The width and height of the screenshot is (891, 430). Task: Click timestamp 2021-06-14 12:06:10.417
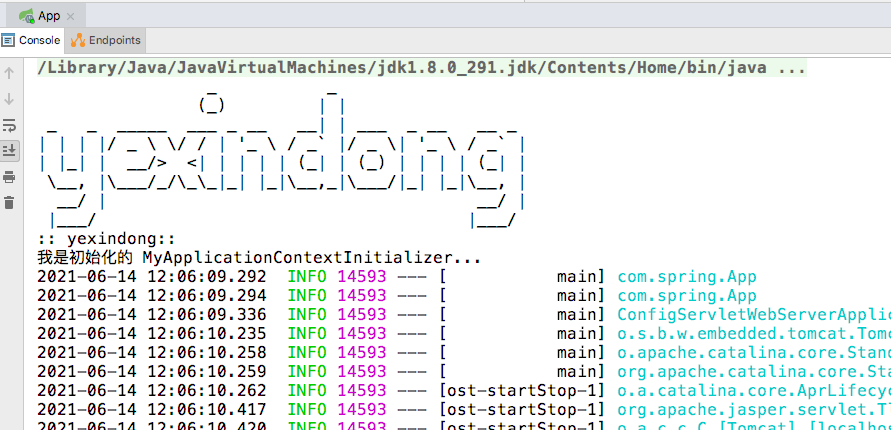click(152, 409)
